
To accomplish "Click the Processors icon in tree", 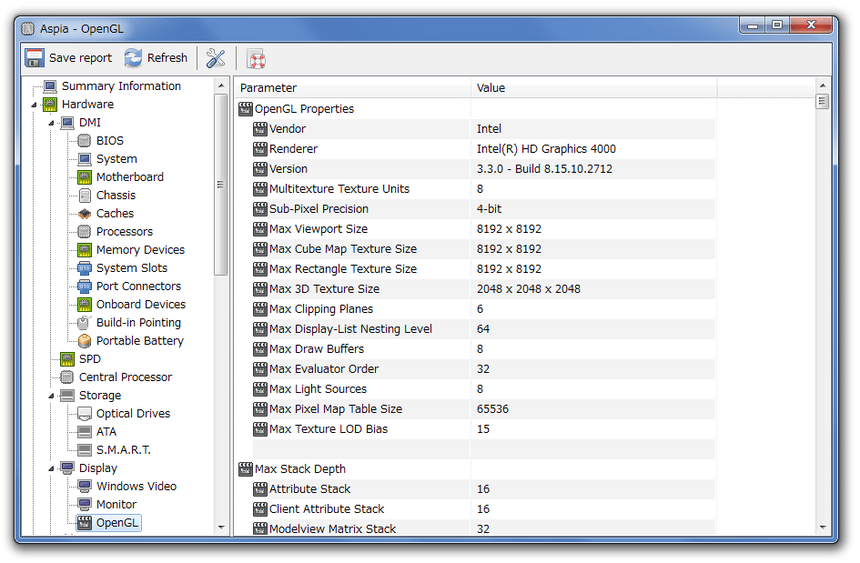I will (84, 232).
